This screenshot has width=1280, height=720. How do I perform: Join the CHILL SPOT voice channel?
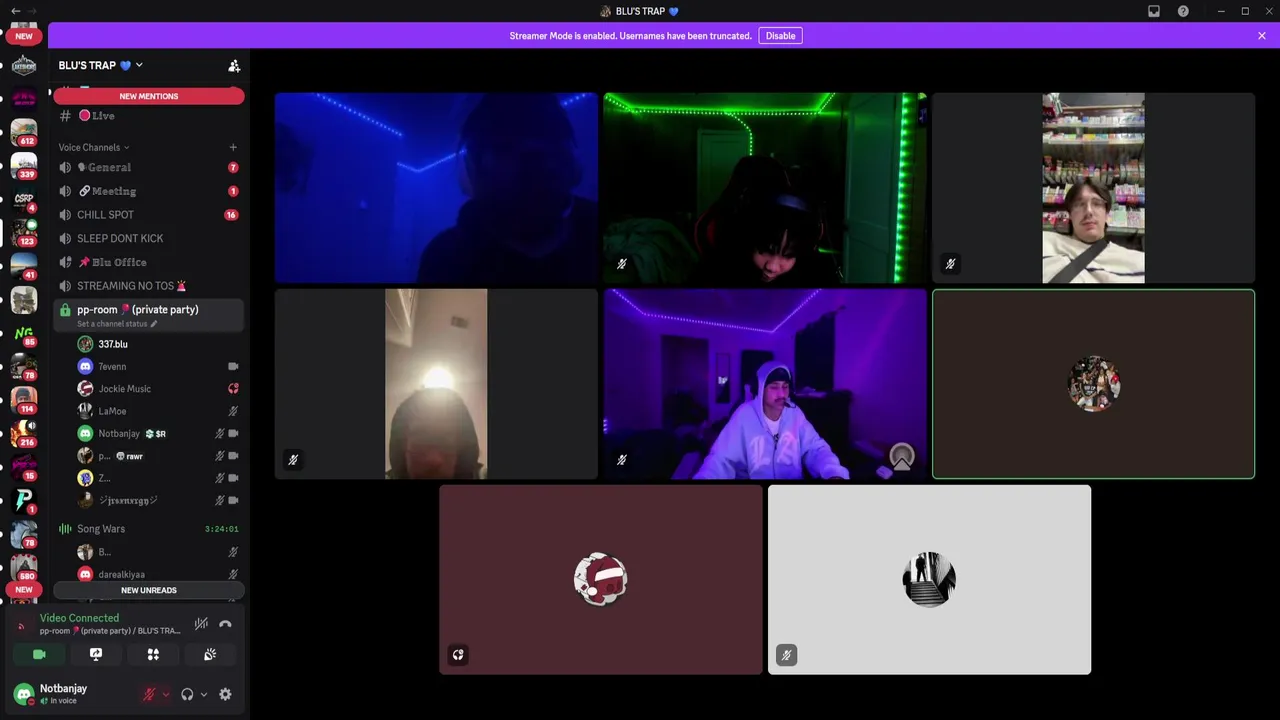coord(148,215)
